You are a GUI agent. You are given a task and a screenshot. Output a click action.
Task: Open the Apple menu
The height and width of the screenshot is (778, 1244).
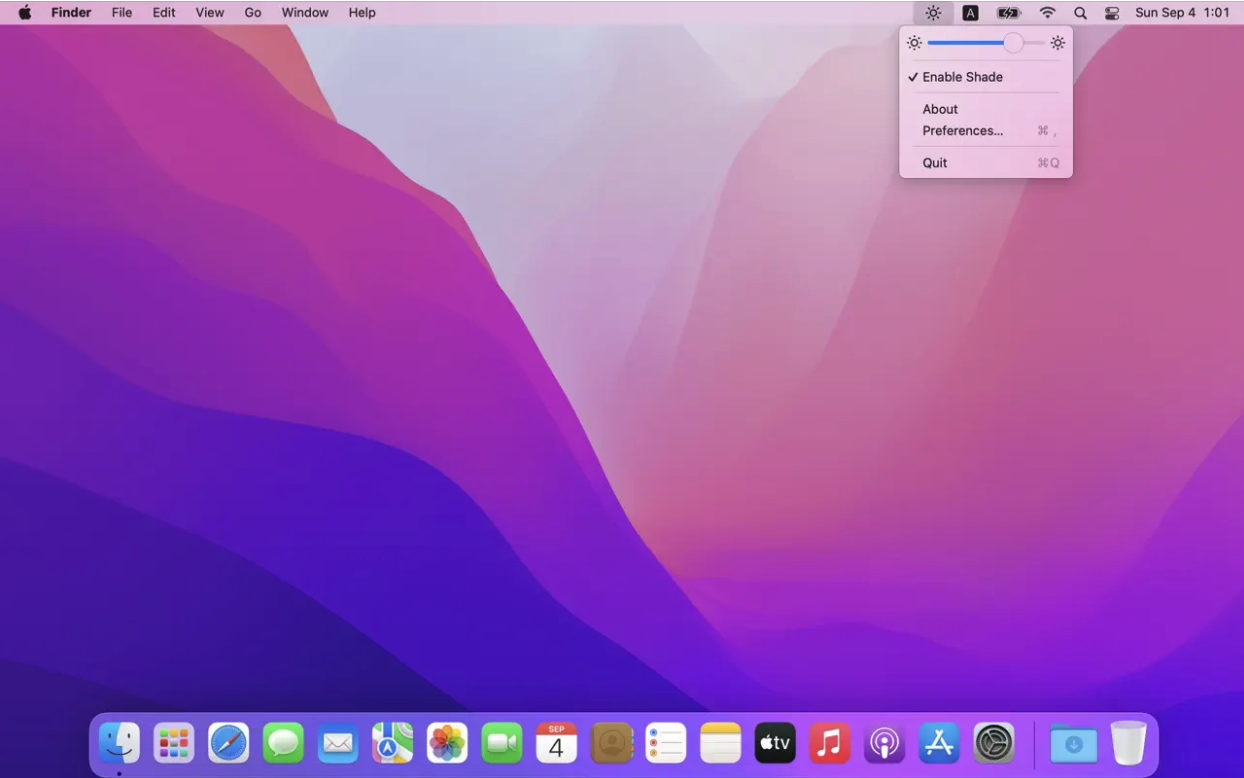[25, 13]
